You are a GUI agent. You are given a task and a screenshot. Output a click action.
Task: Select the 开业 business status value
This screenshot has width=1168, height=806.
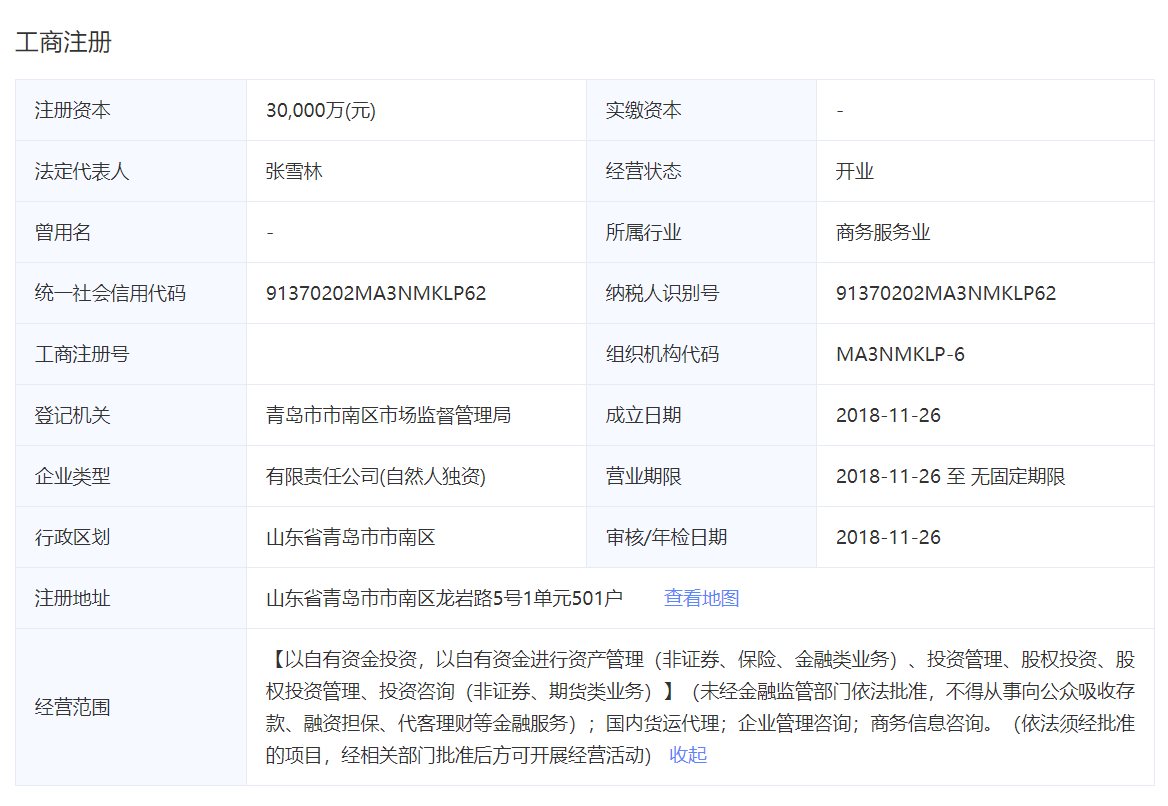tap(854, 172)
